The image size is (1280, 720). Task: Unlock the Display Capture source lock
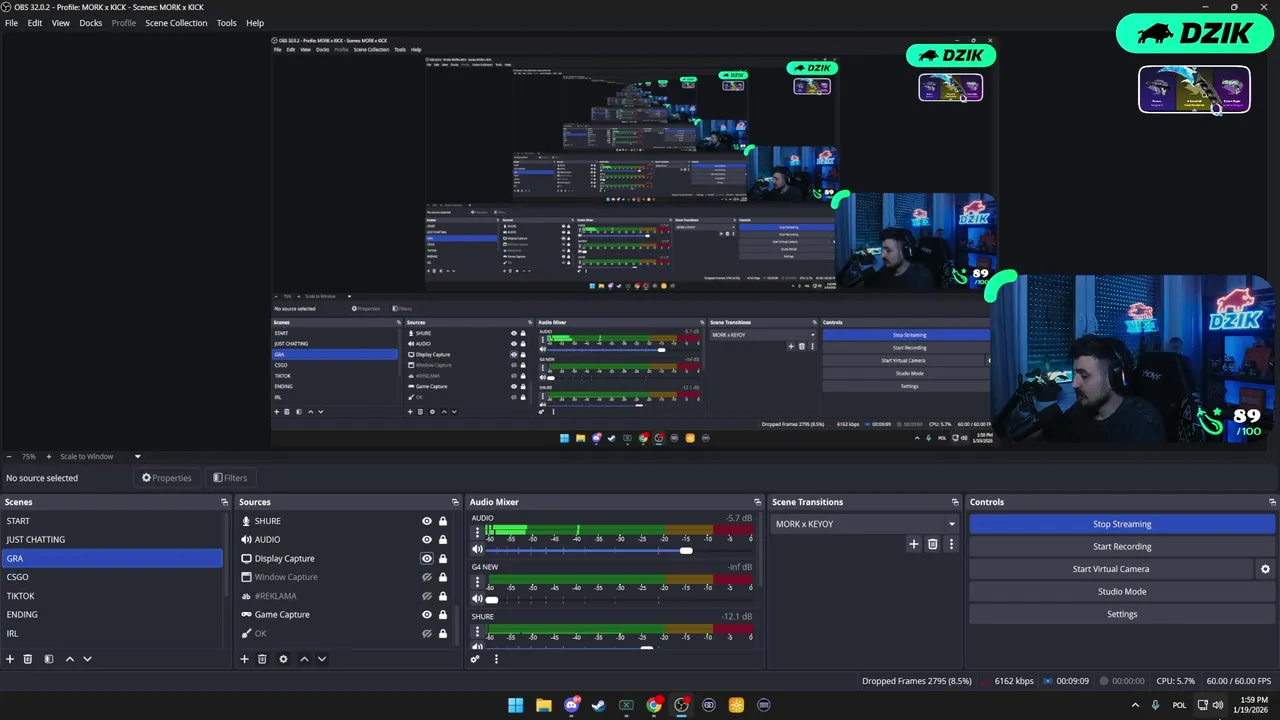pyautogui.click(x=443, y=559)
